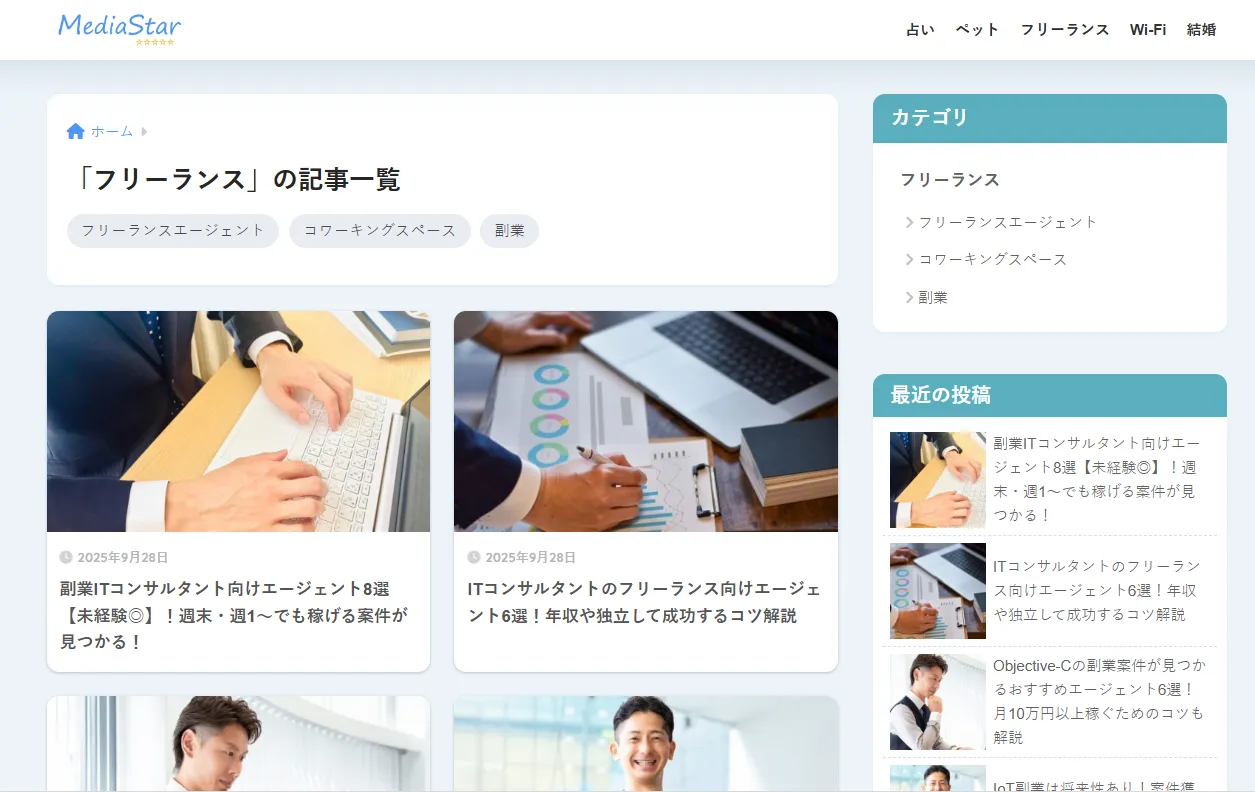The image size is (1255, 792).
Task: Open the keyboard typing article thumbnail
Action: point(238,421)
